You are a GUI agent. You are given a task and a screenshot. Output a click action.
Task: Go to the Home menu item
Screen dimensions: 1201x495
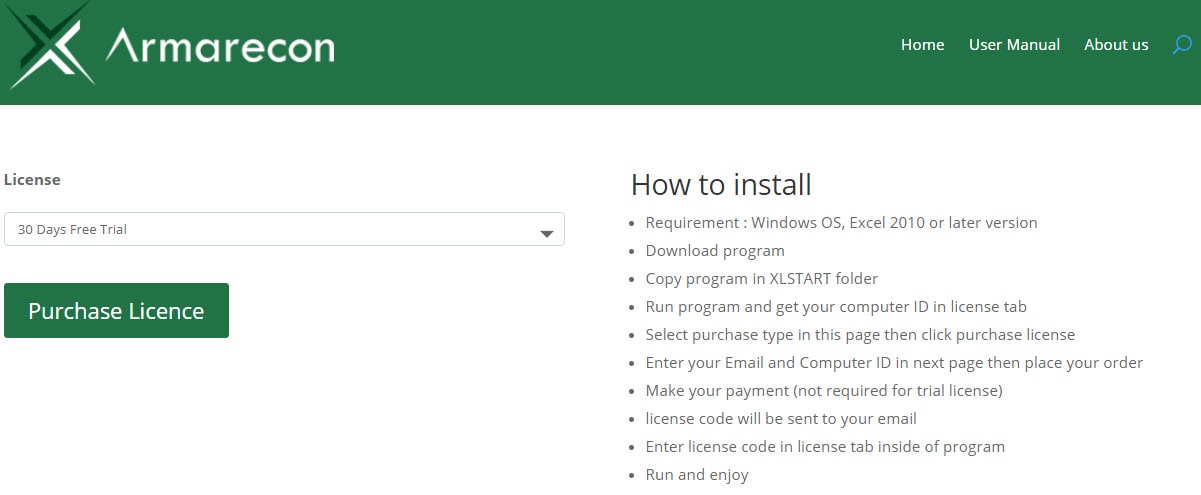coord(922,45)
